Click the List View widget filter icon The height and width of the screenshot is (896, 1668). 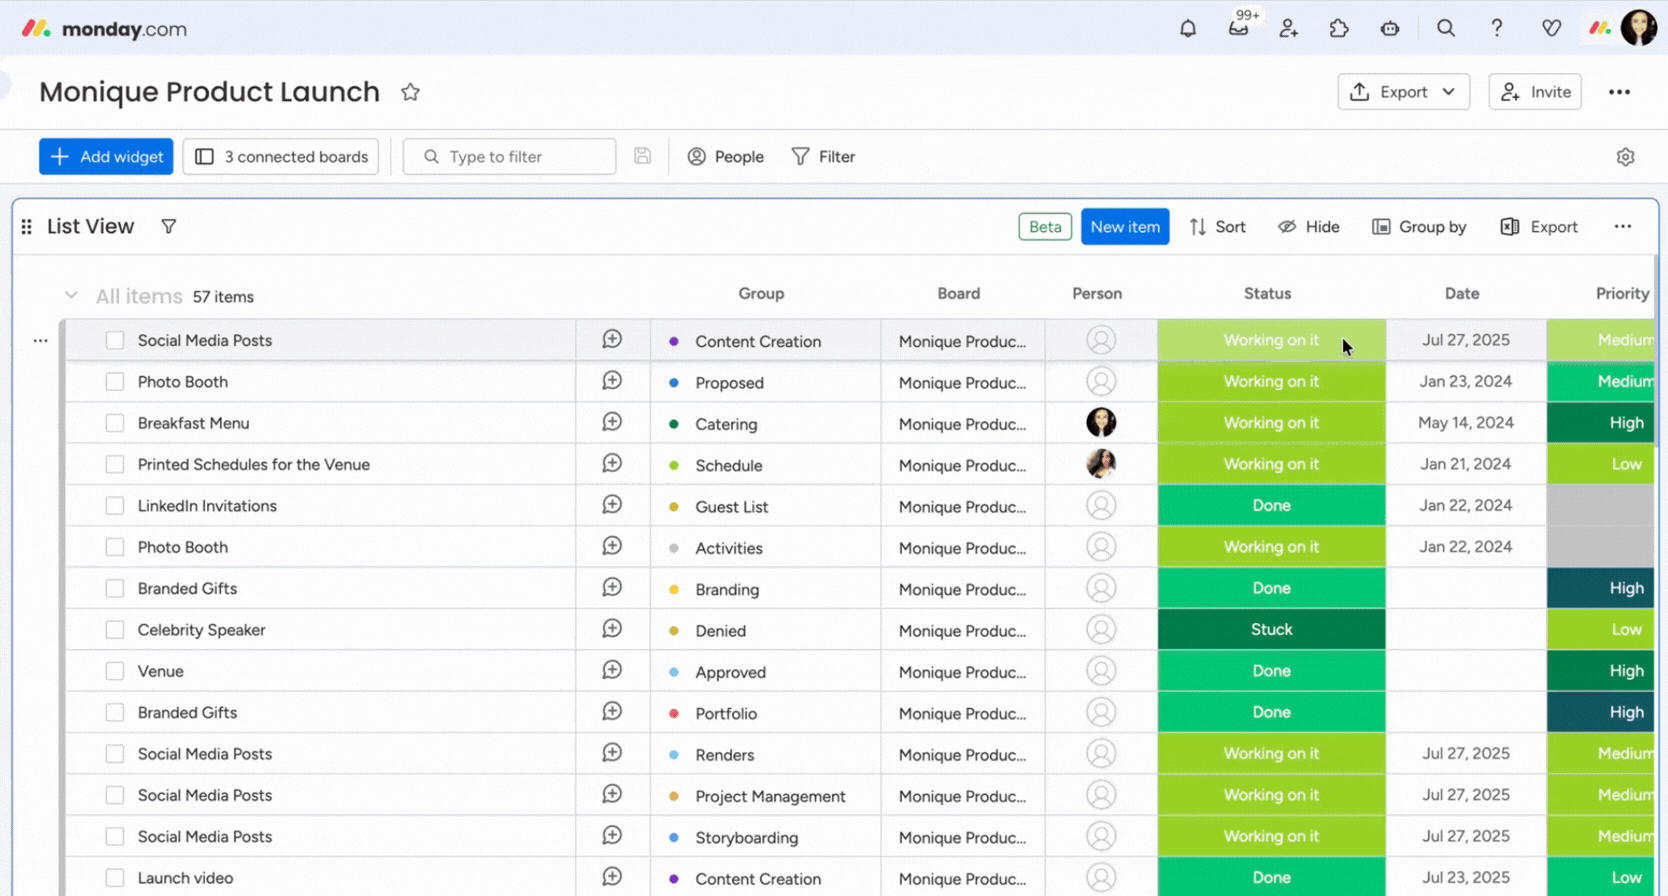point(169,227)
